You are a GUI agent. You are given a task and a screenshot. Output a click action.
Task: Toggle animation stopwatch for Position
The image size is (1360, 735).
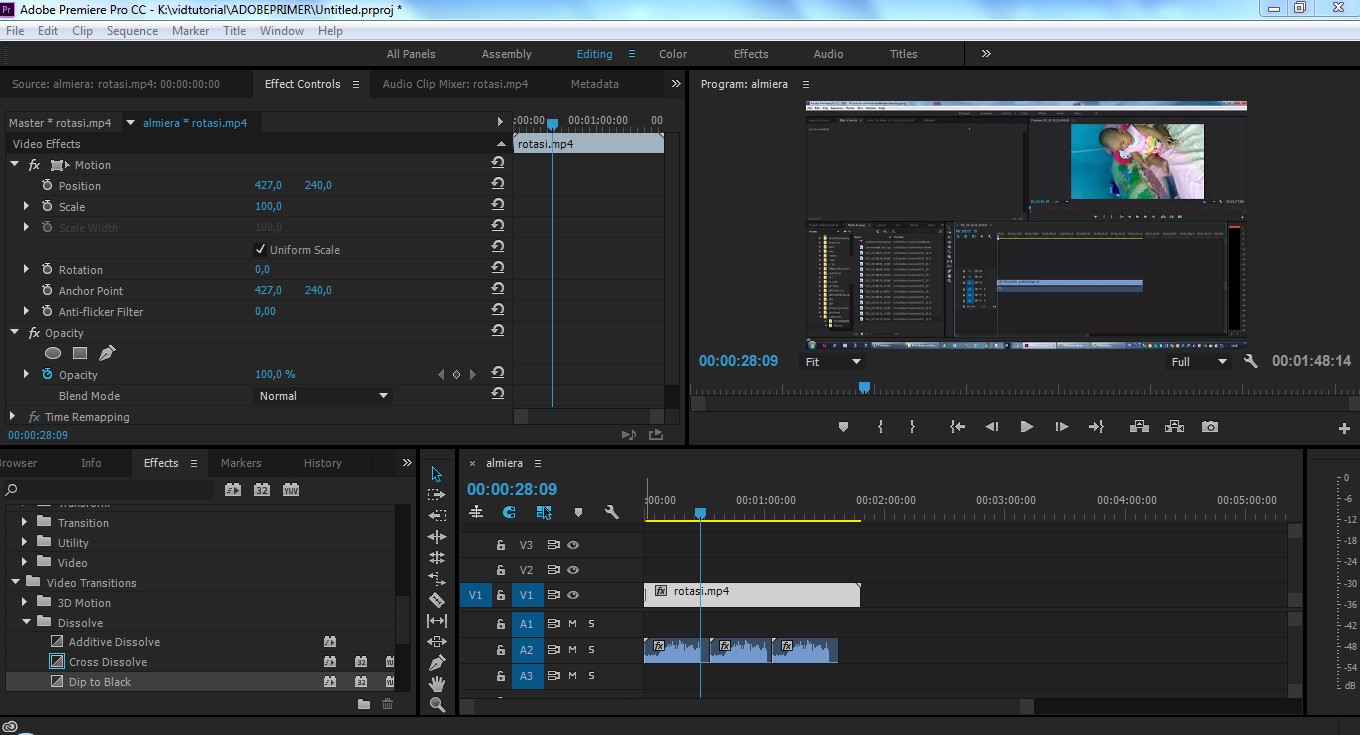coord(47,185)
